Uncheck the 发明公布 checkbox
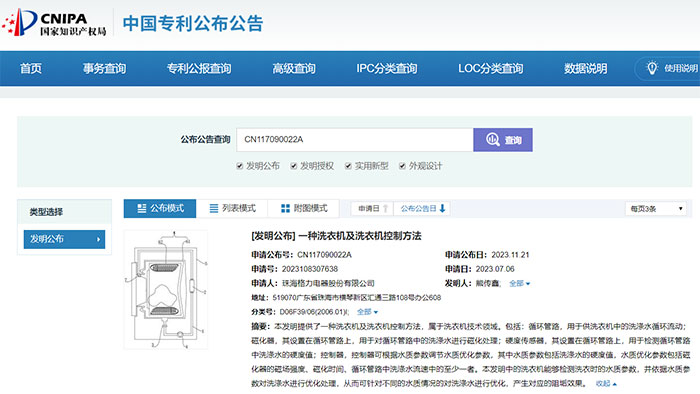Screen dimensions: 700x394 click(x=240, y=166)
